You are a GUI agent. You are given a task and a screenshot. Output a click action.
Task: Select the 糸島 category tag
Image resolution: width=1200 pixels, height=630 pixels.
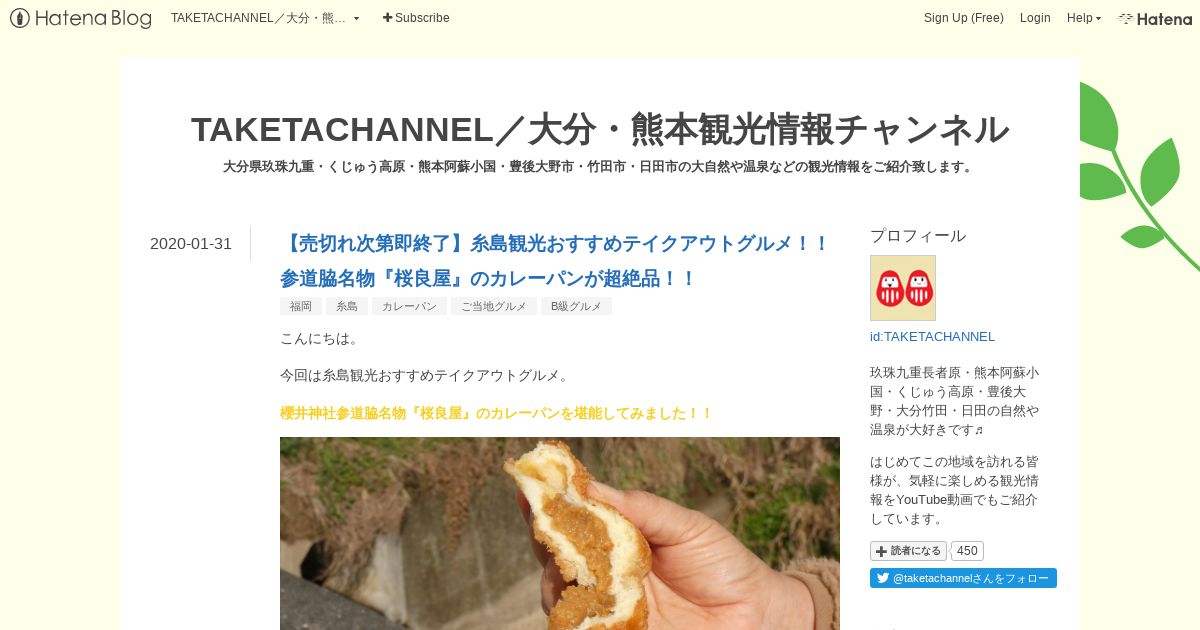[347, 306]
